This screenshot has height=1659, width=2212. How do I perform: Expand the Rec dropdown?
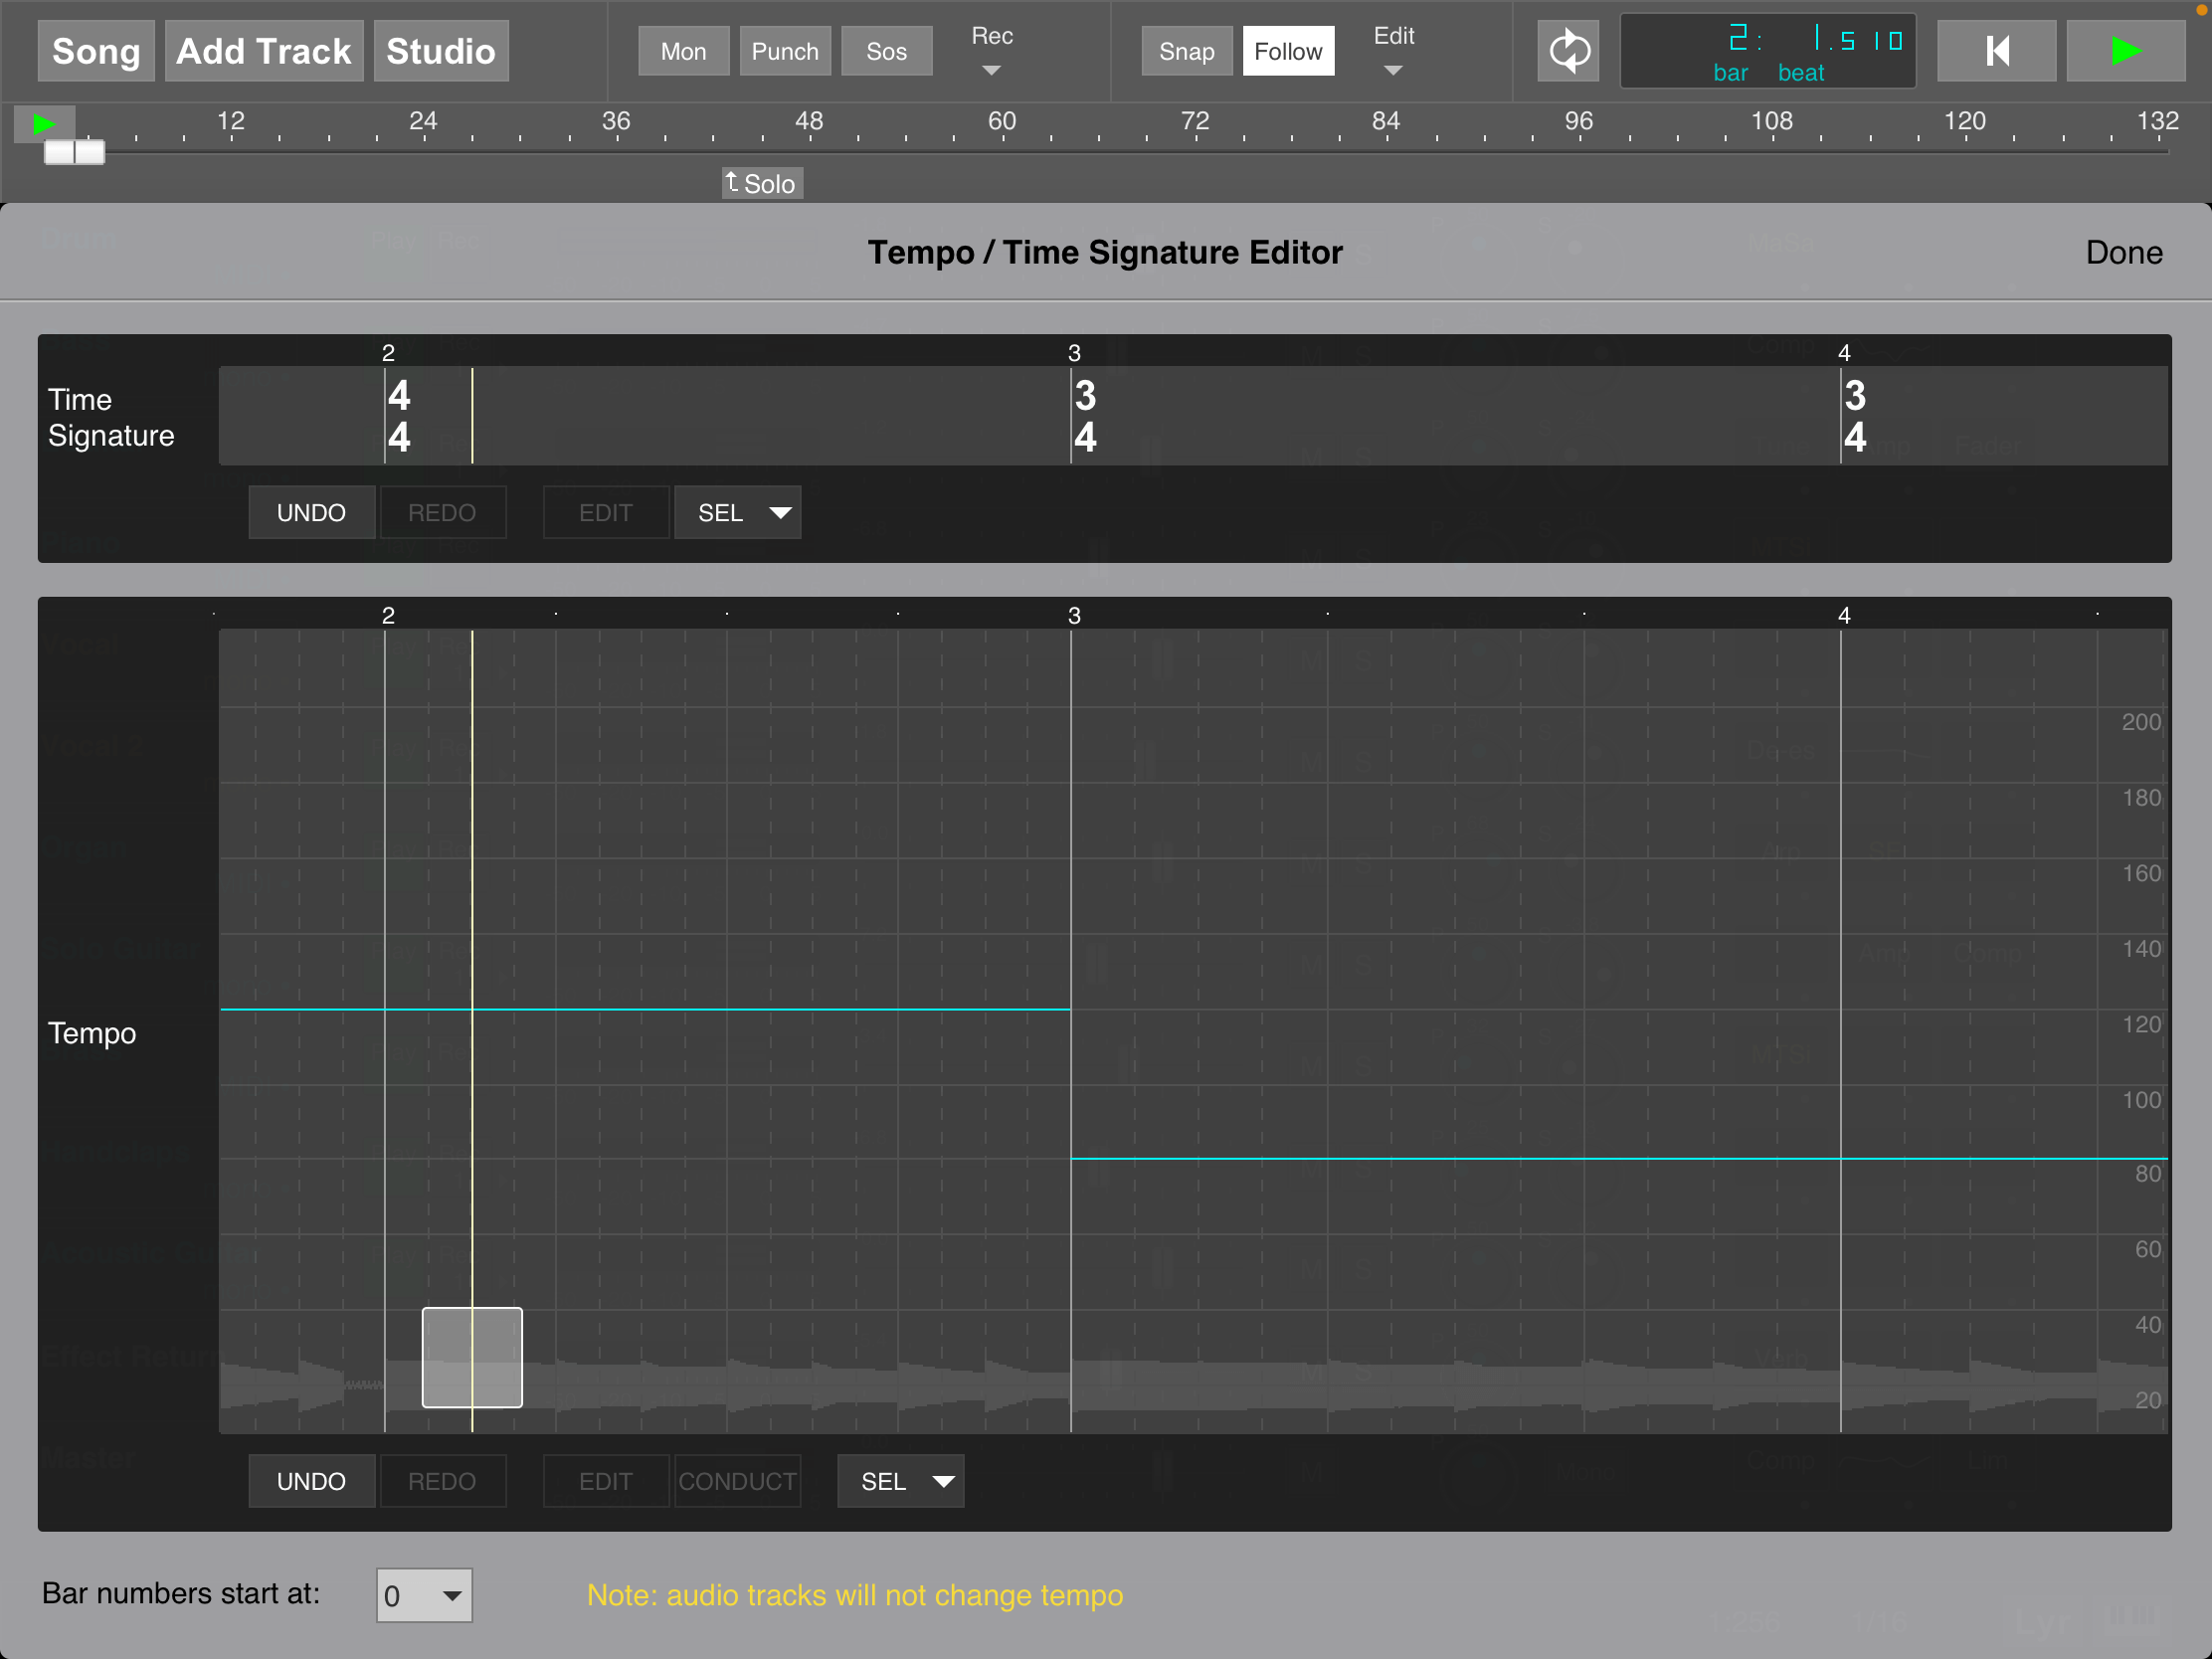pyautogui.click(x=992, y=51)
